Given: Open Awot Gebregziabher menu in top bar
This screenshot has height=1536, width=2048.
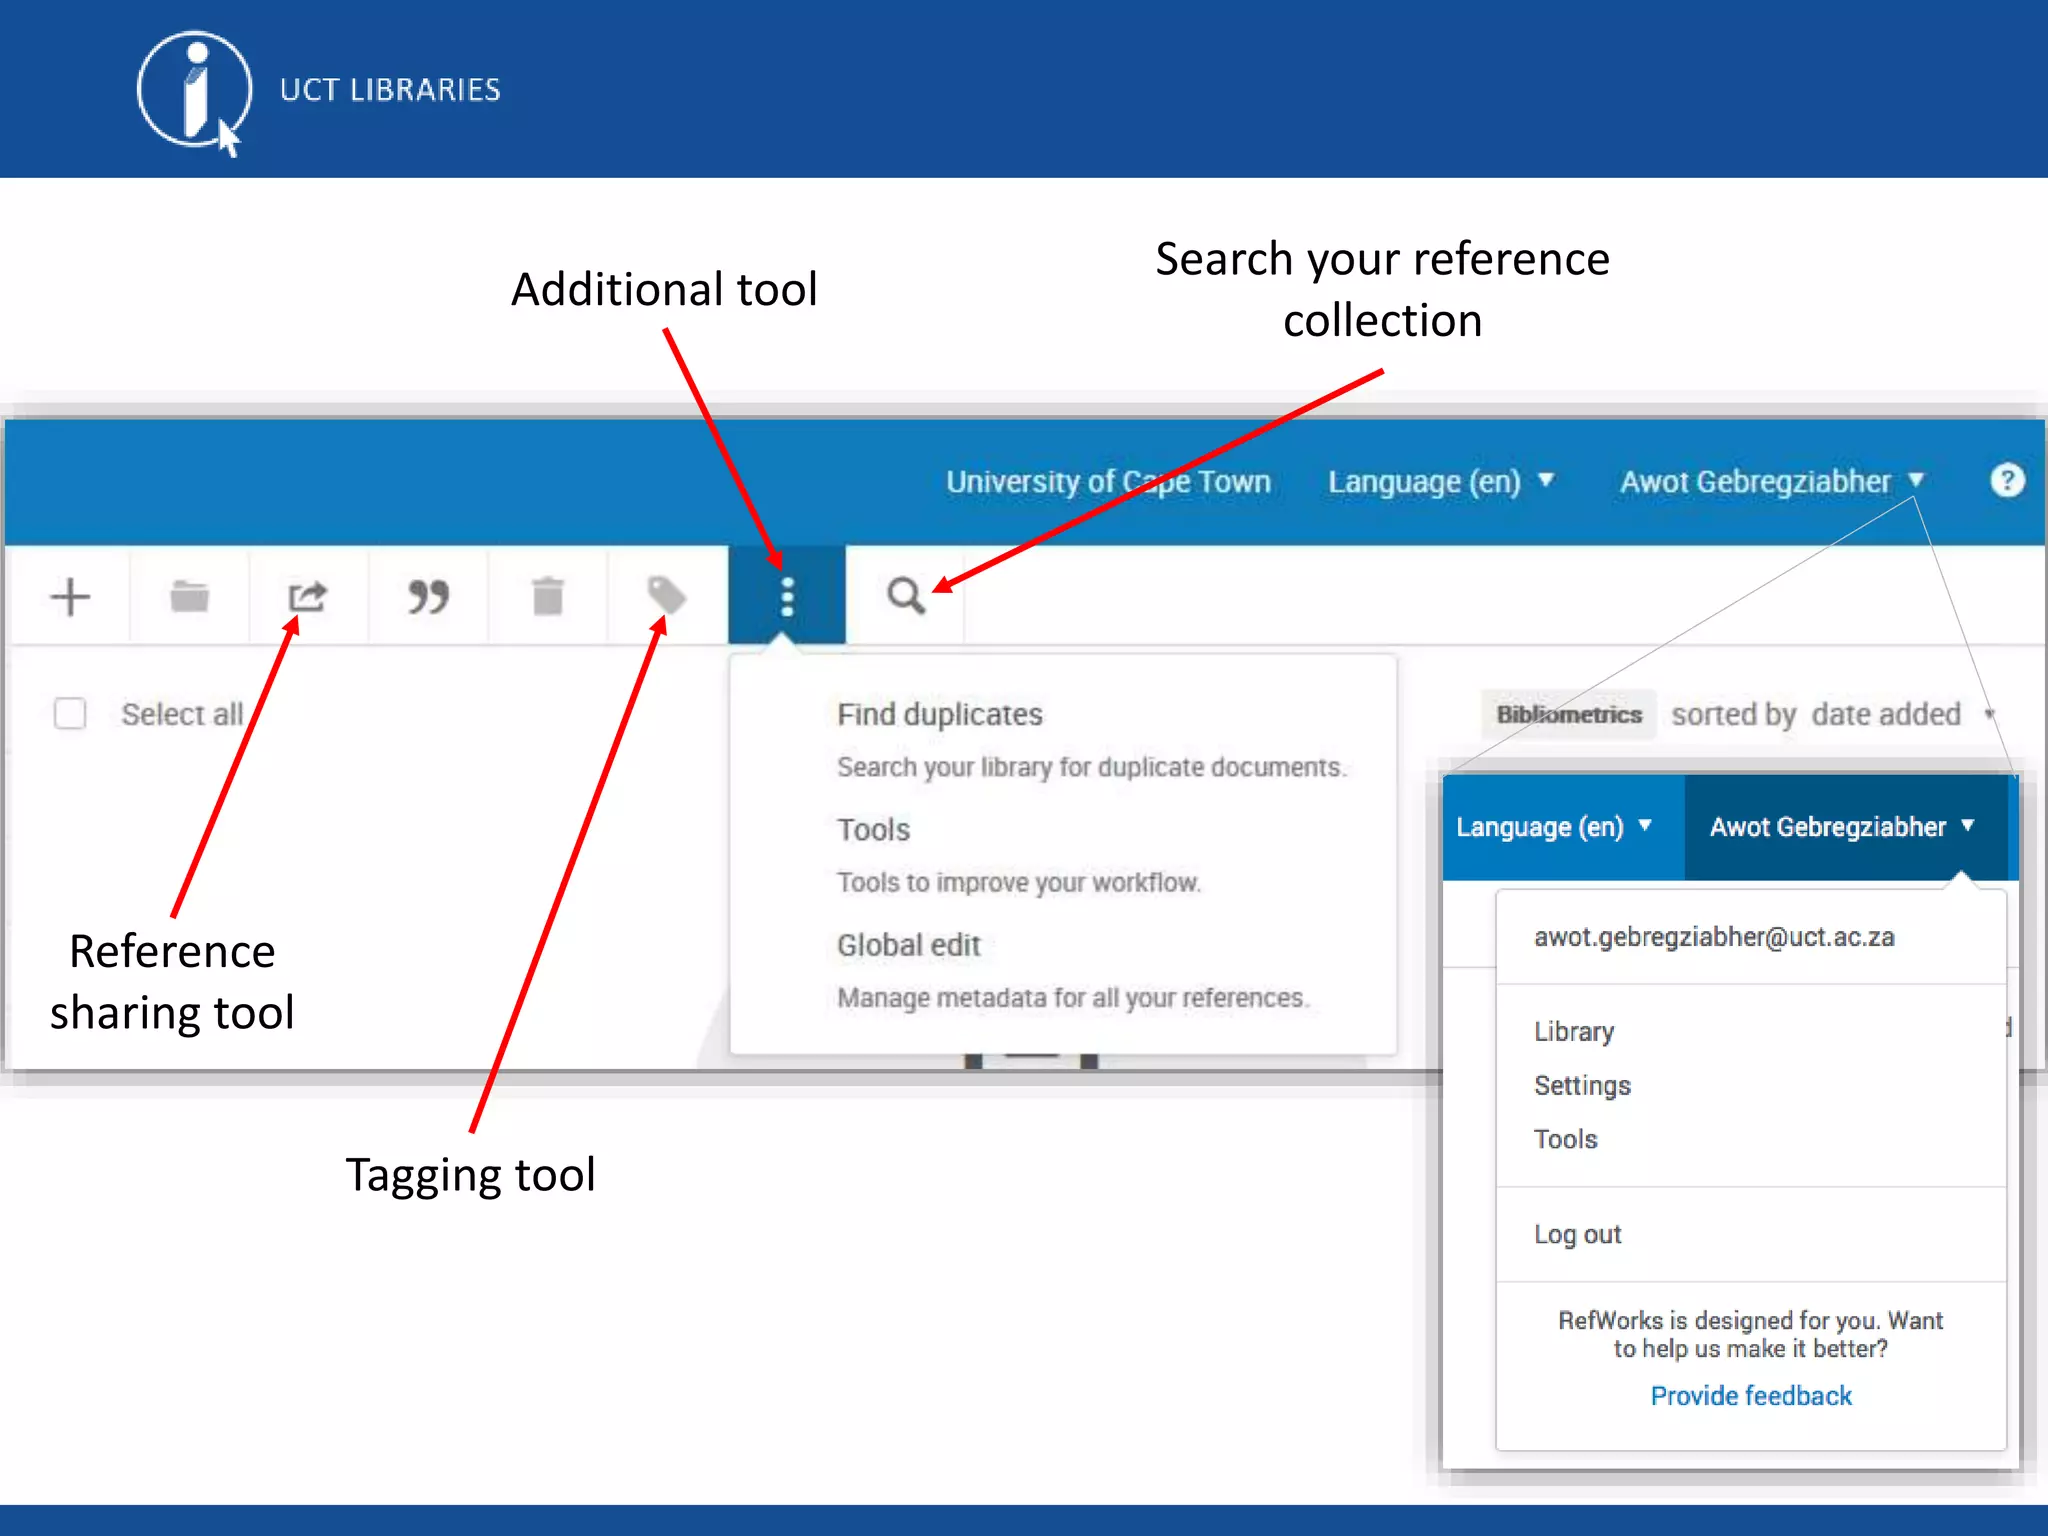Looking at the screenshot, I should coord(1772,482).
